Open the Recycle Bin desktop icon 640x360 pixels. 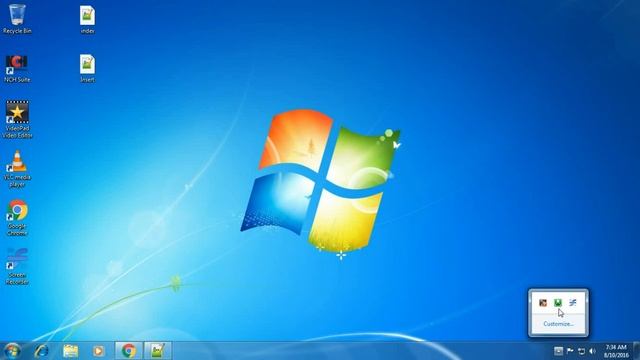[x=17, y=19]
